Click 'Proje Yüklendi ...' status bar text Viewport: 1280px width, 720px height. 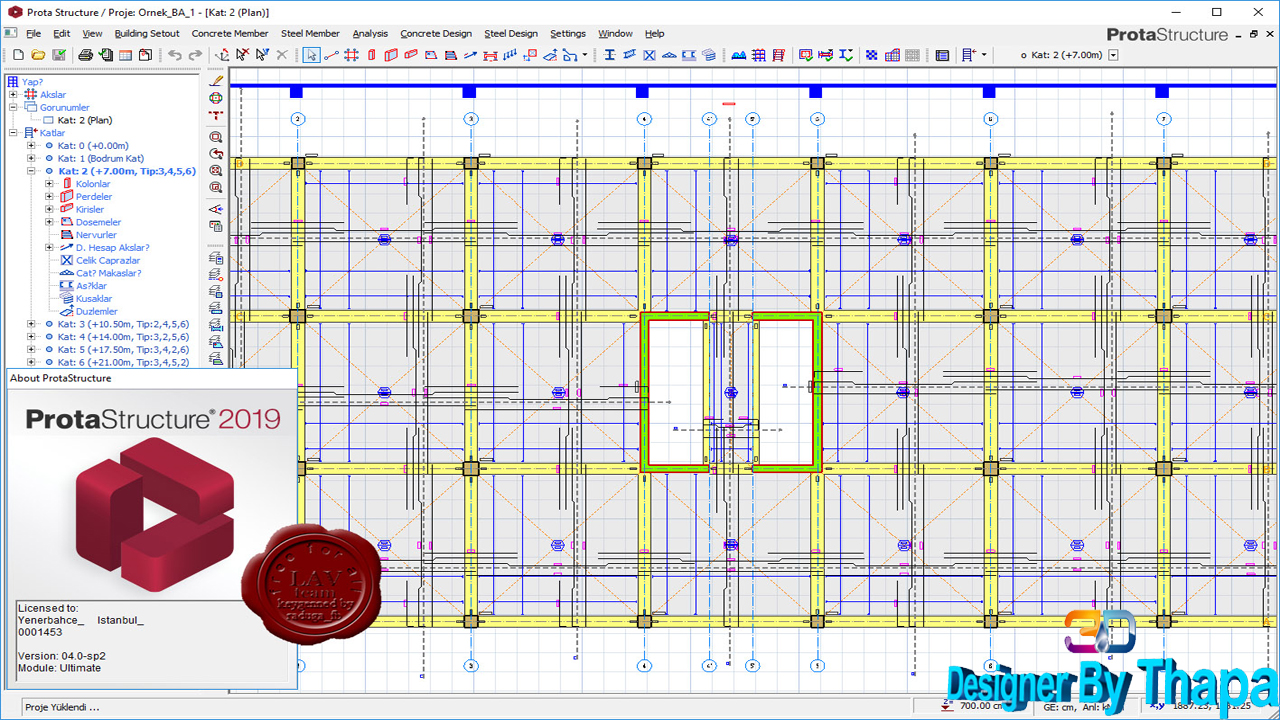pos(62,707)
